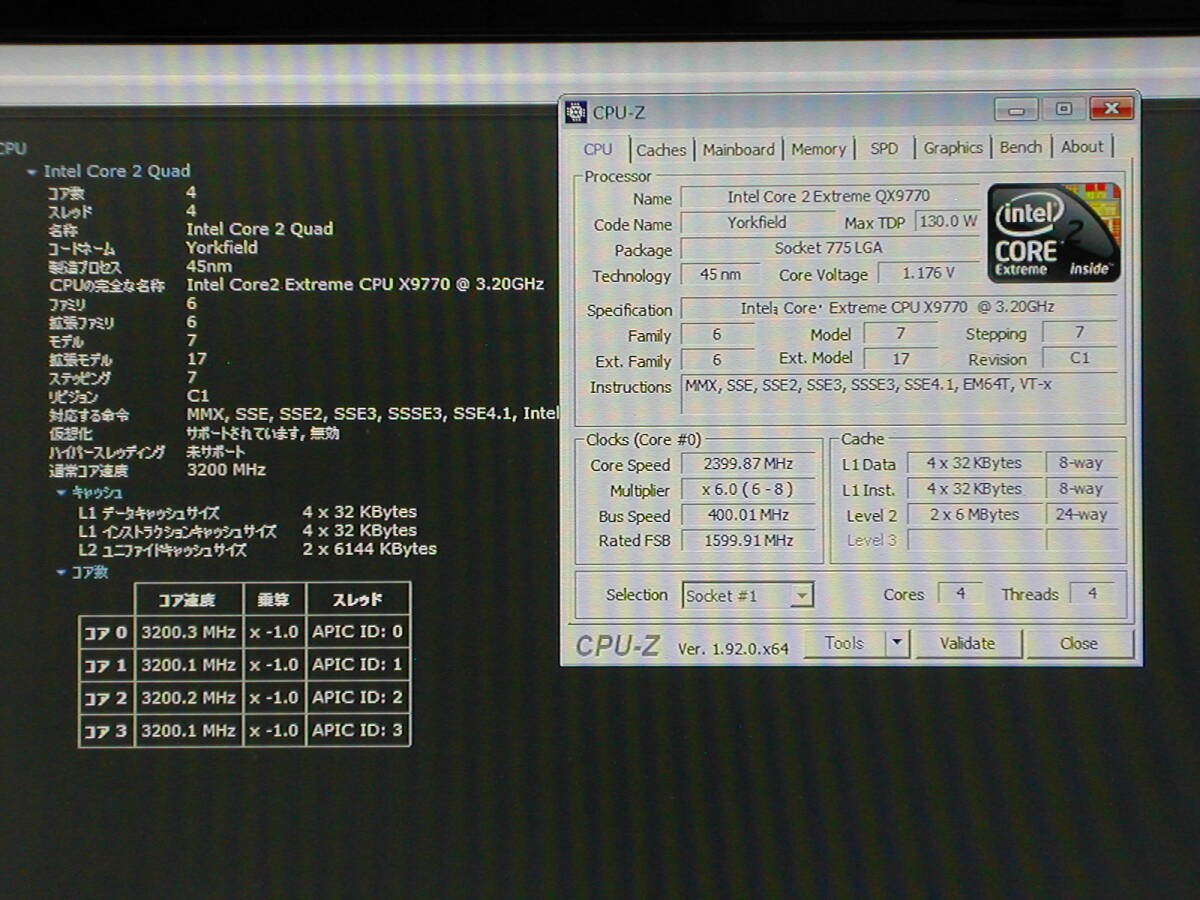1200x900 pixels.
Task: Switch to the Caches tab
Action: 661,150
